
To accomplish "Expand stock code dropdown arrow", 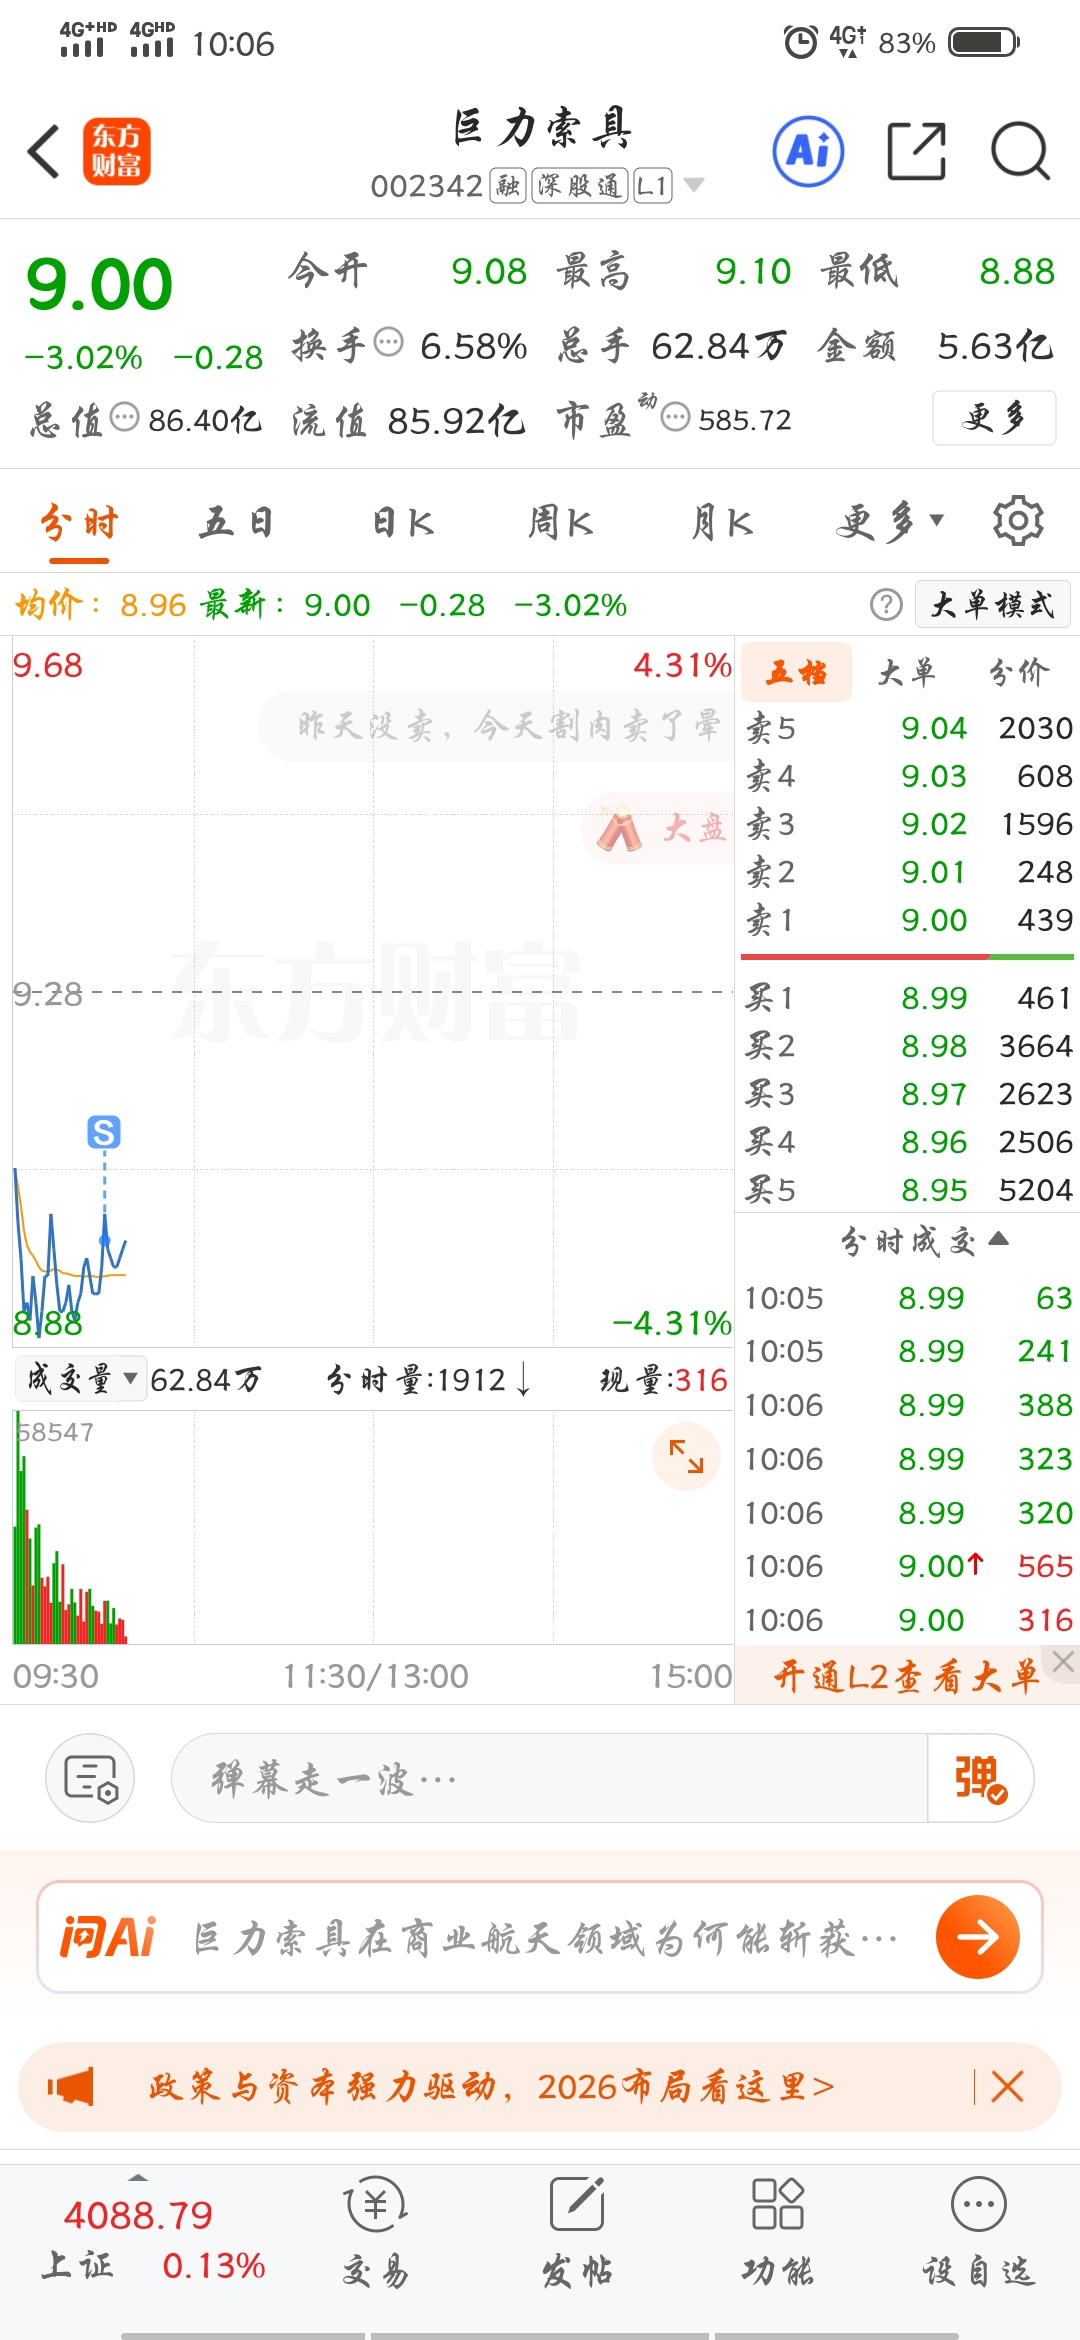I will tap(694, 185).
